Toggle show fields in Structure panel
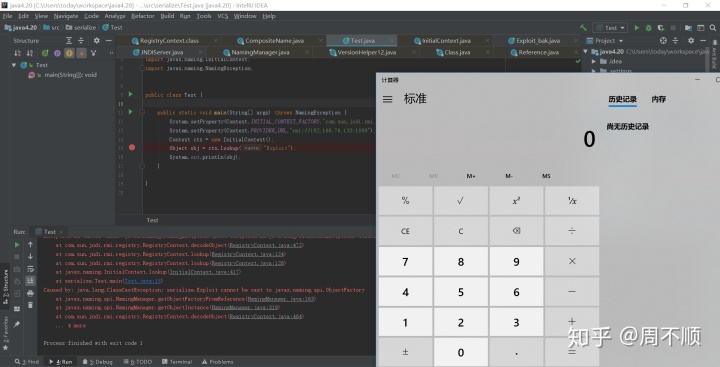The height and width of the screenshot is (367, 720). click(x=69, y=53)
